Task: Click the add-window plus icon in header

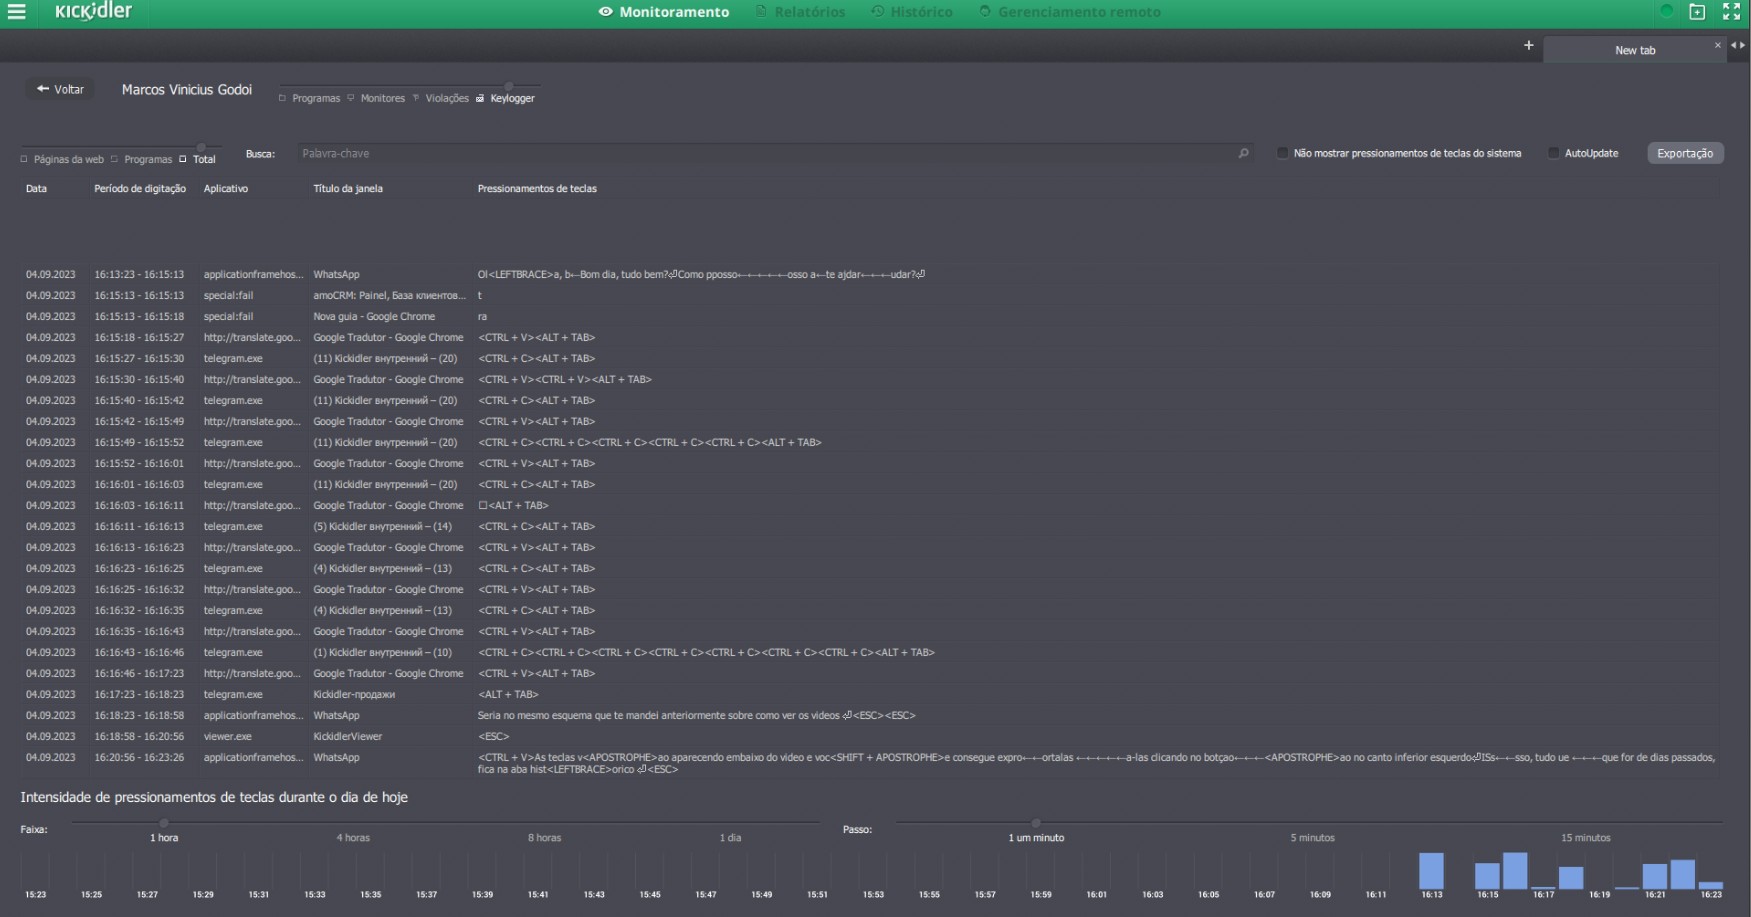Action: pyautogui.click(x=1697, y=12)
